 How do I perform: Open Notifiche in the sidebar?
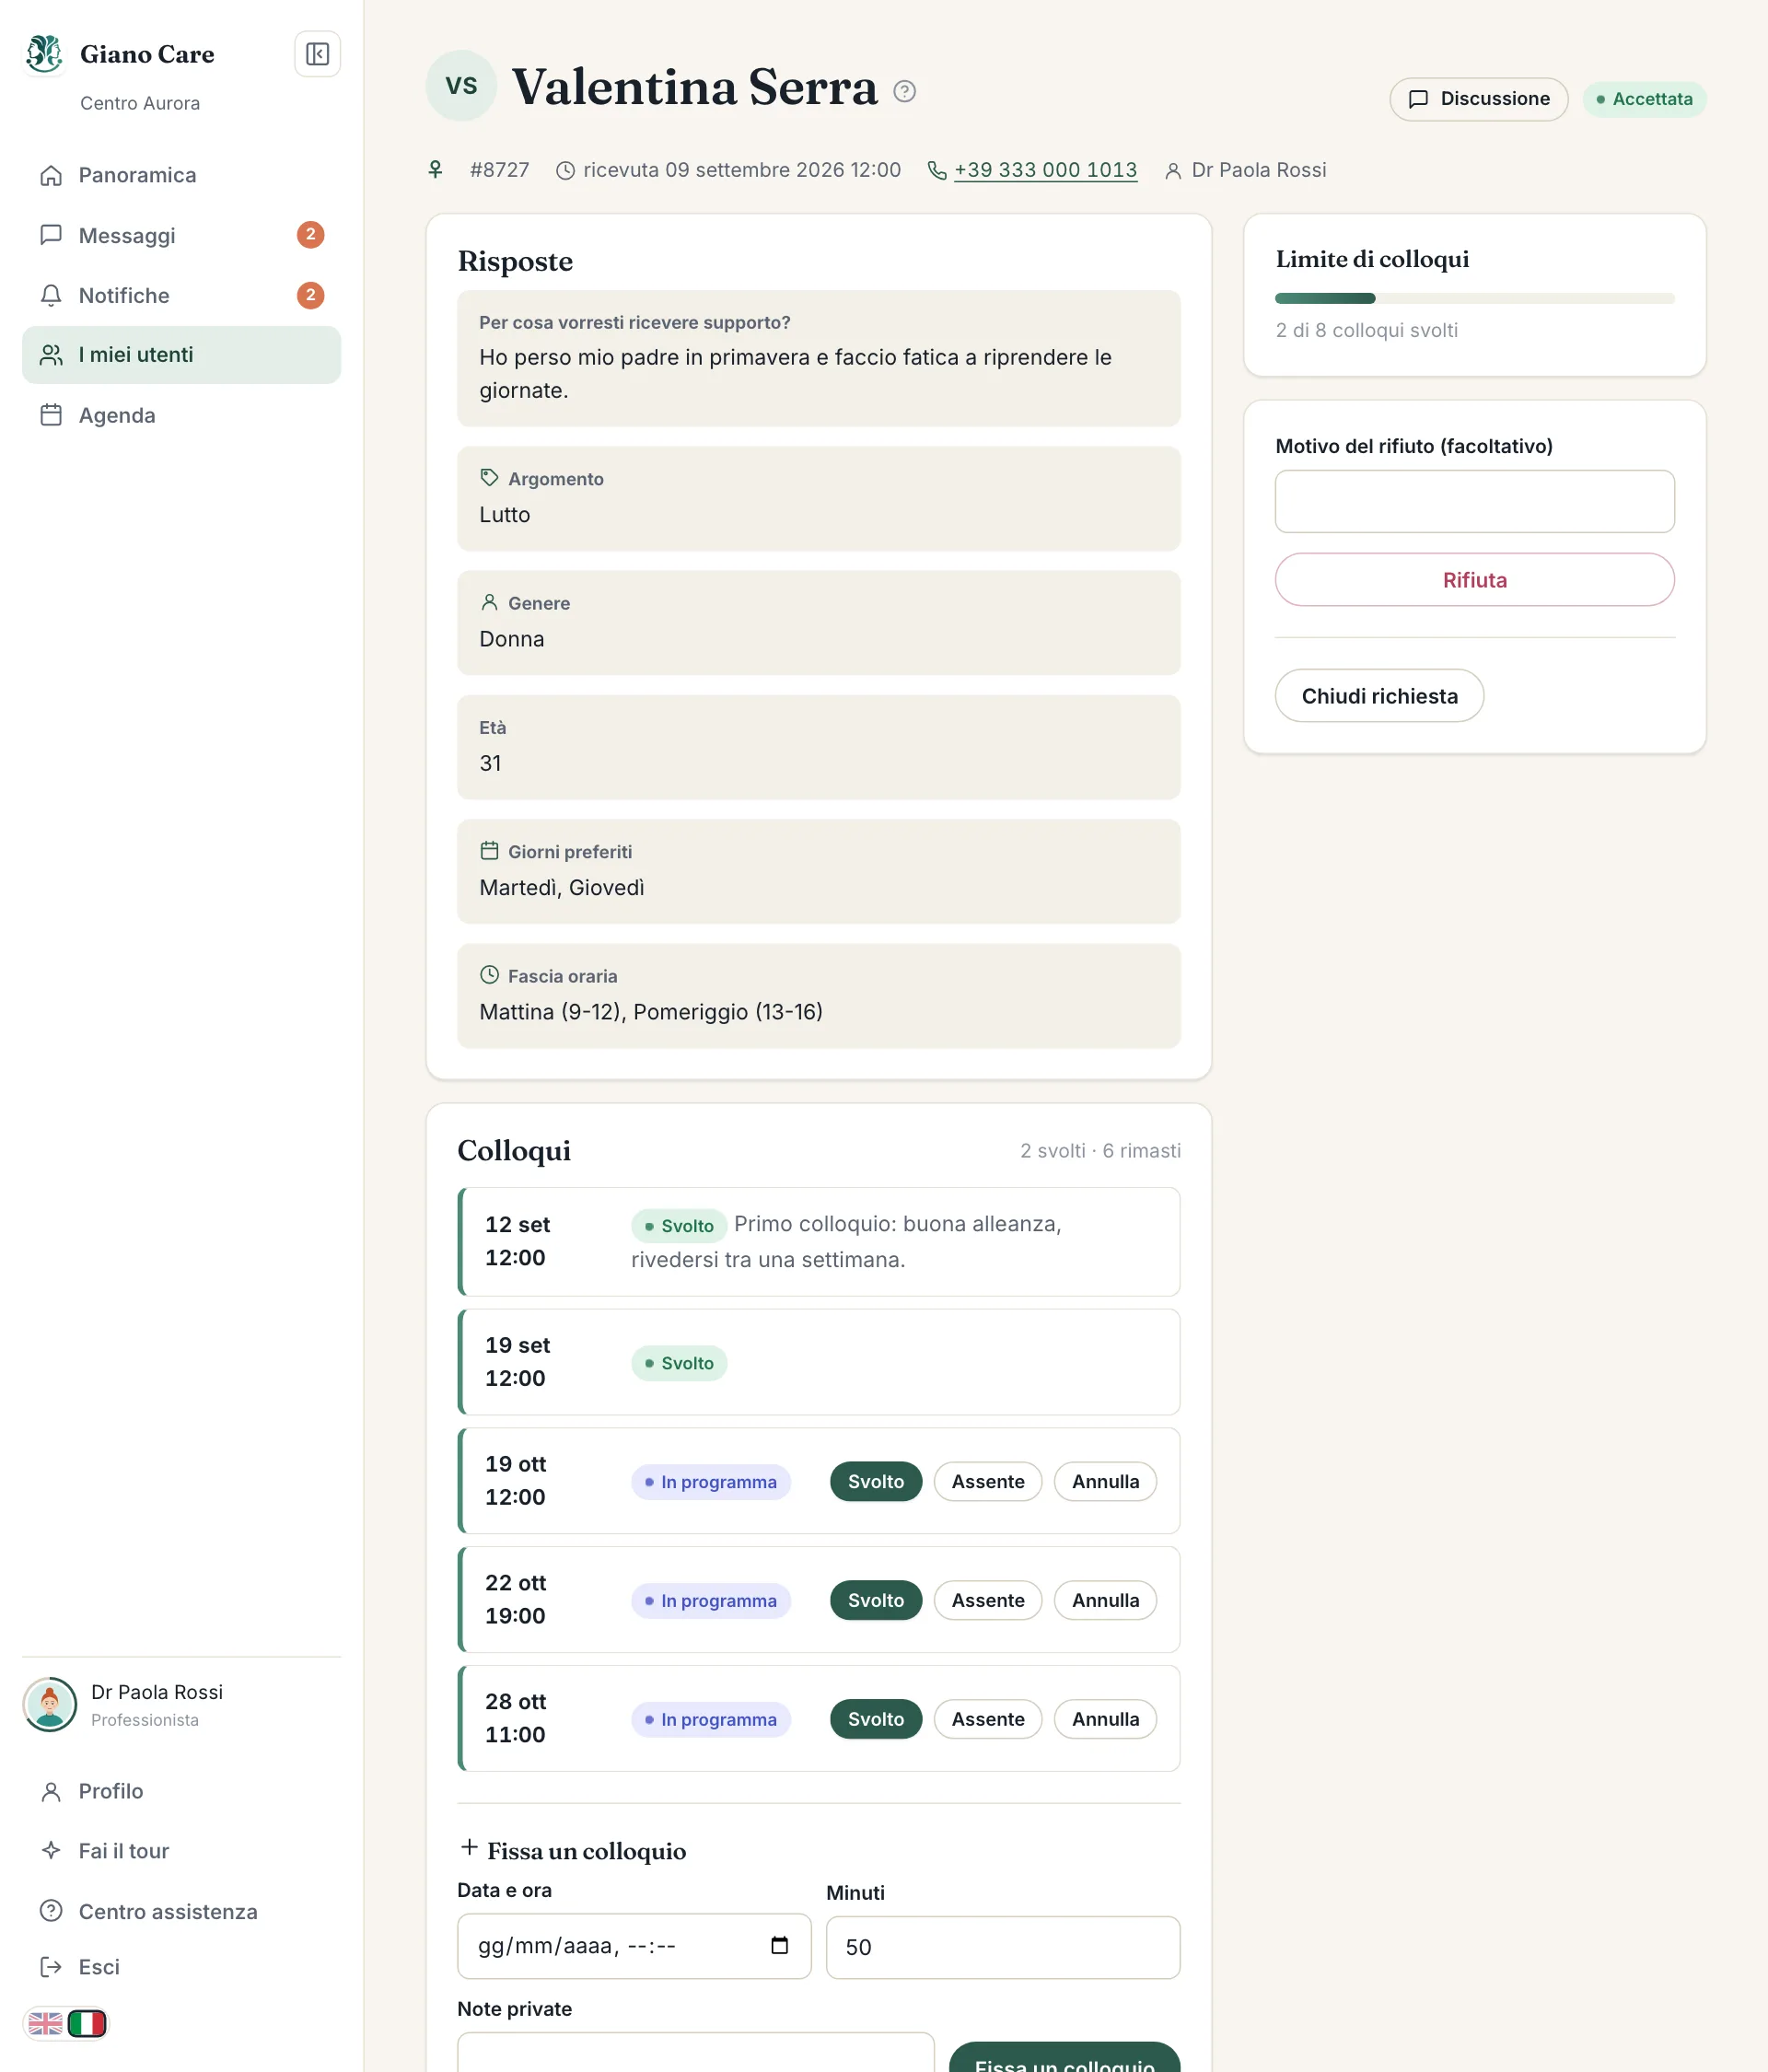click(x=181, y=295)
